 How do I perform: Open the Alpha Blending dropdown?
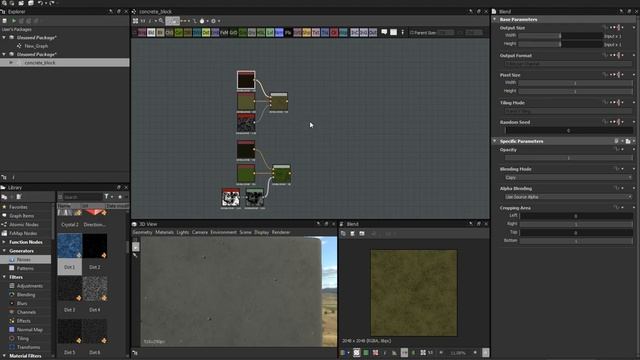[568, 197]
